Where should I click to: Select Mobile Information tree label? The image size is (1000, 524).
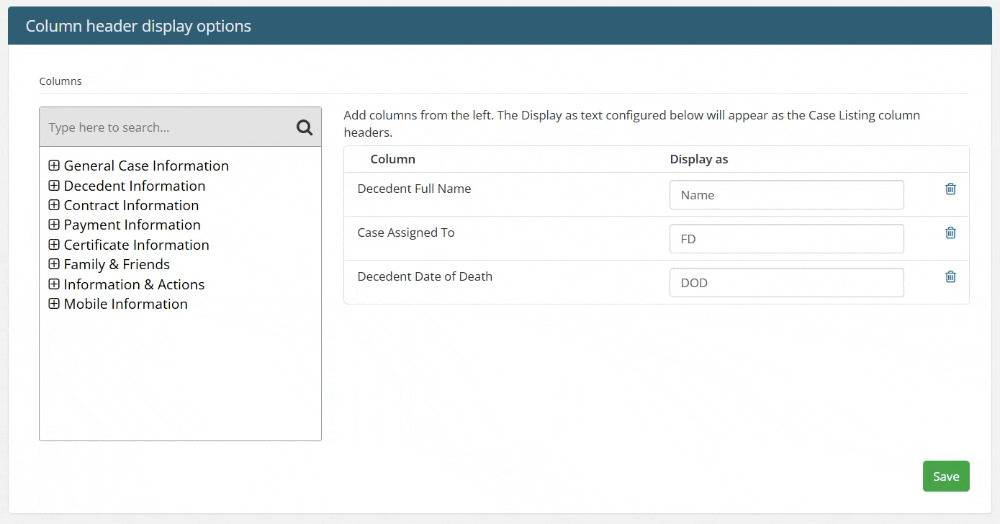pos(126,304)
